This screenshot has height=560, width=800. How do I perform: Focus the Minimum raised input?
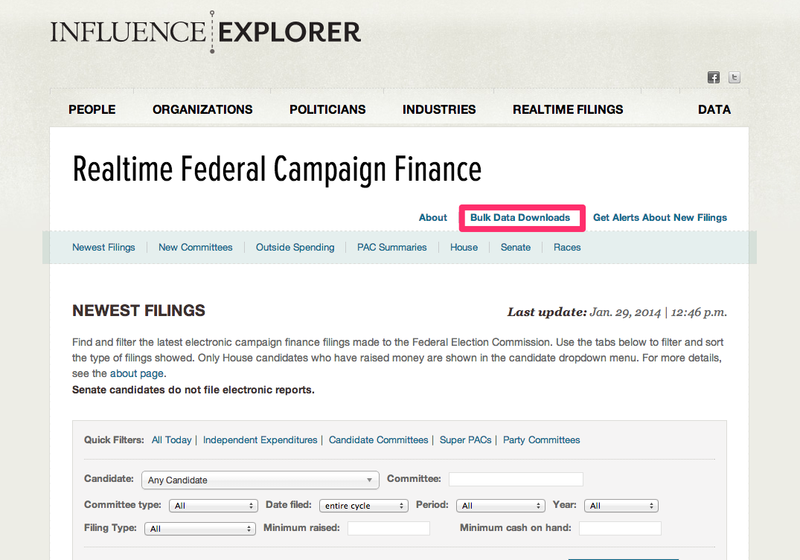tap(388, 528)
